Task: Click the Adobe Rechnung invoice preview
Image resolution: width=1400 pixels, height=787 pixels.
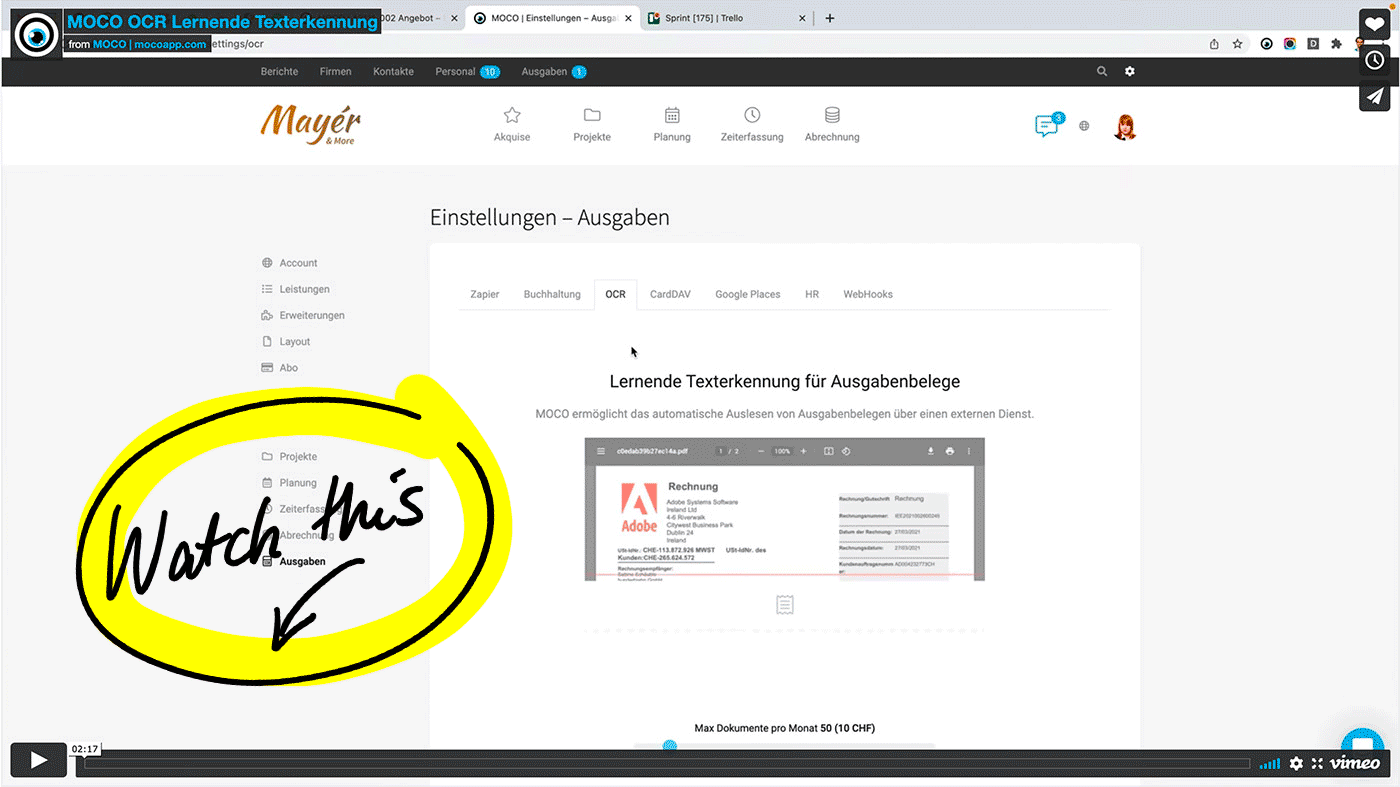Action: pyautogui.click(x=784, y=509)
